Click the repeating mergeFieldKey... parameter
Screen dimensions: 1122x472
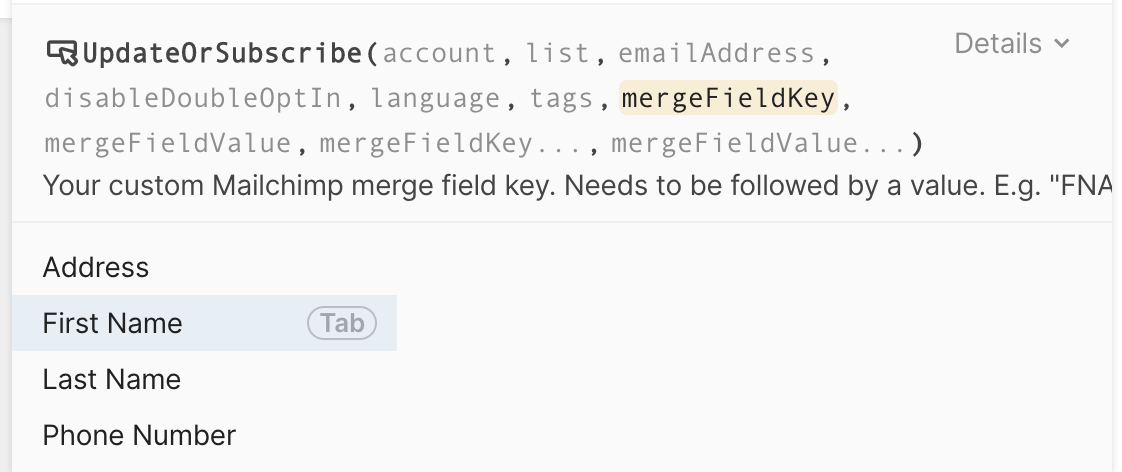(x=454, y=144)
